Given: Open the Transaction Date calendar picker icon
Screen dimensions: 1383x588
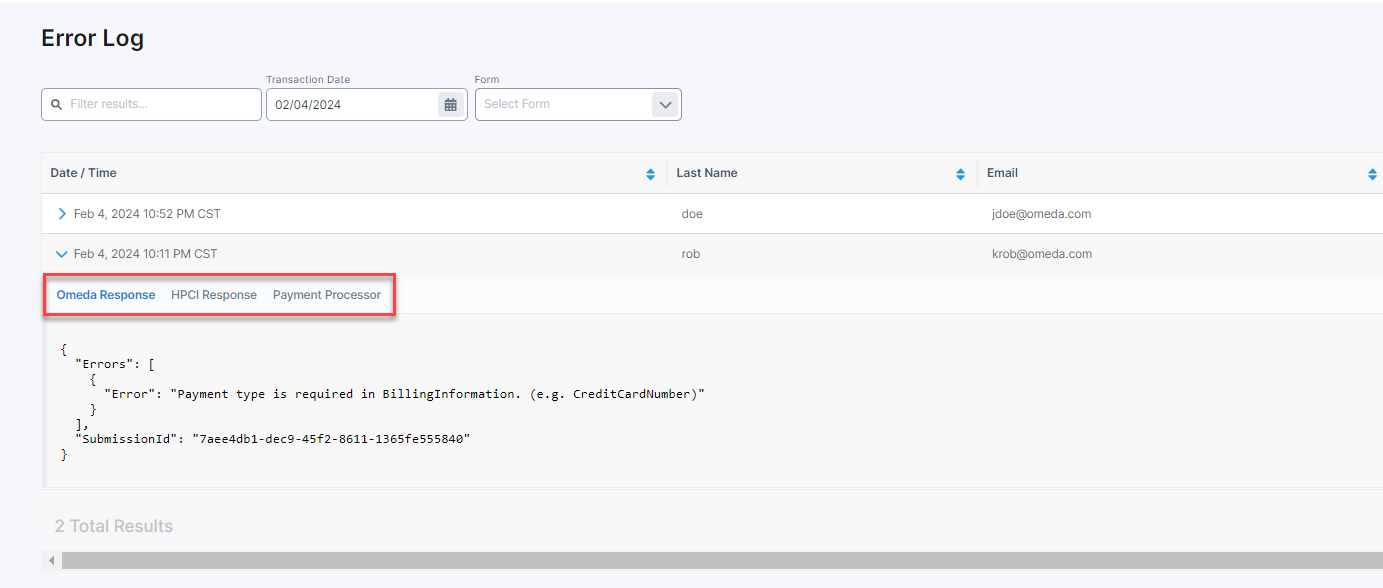Looking at the screenshot, I should pyautogui.click(x=451, y=104).
